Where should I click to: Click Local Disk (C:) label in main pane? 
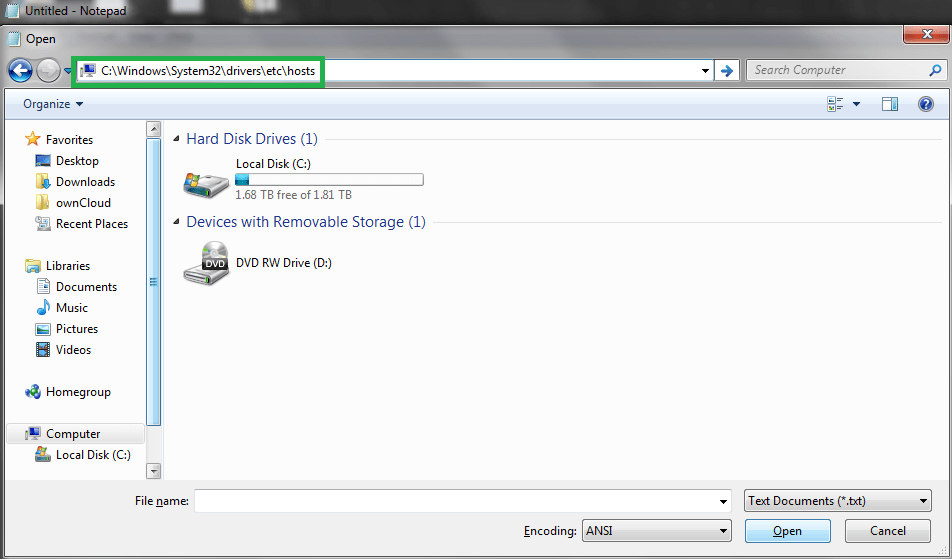(273, 164)
